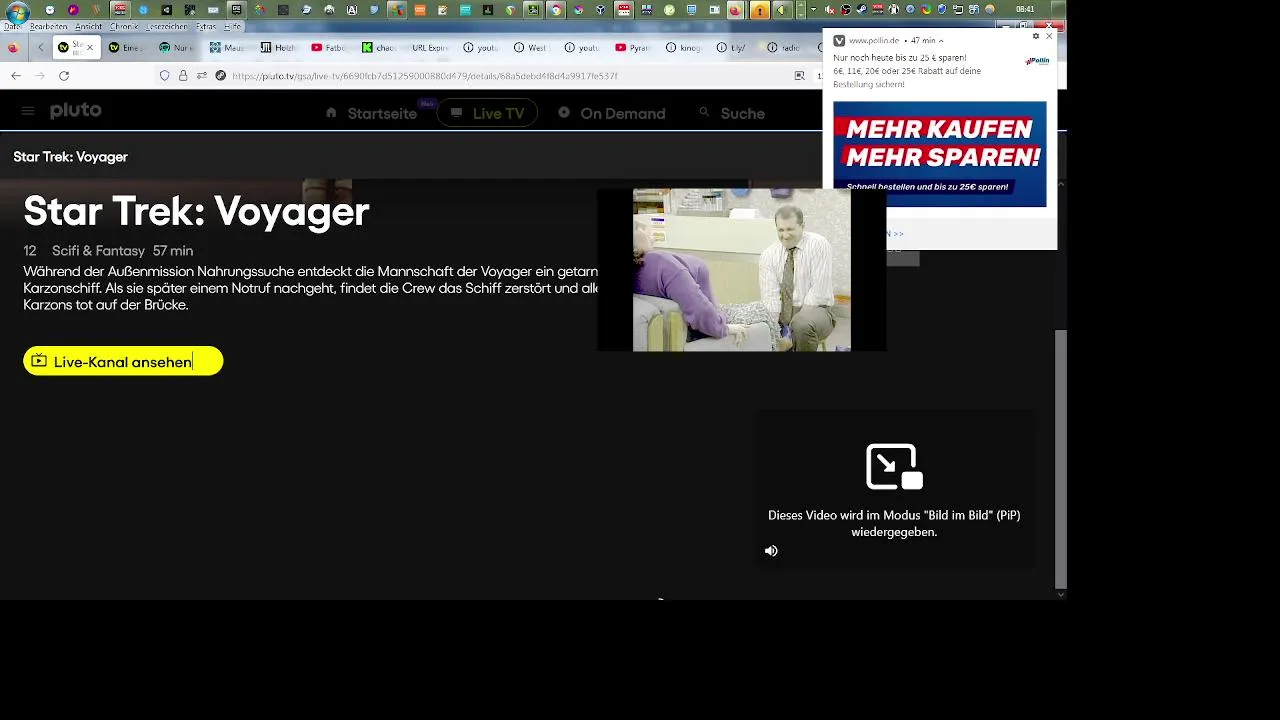Click the muted volume tray icon
This screenshot has height=720, width=1280.
829,10
